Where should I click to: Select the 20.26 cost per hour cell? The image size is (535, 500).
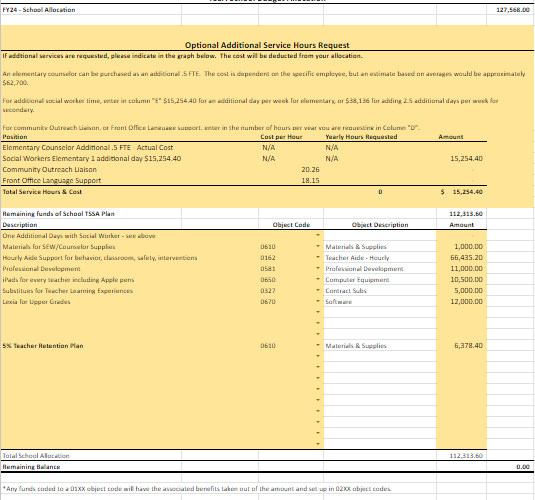pyautogui.click(x=310, y=169)
